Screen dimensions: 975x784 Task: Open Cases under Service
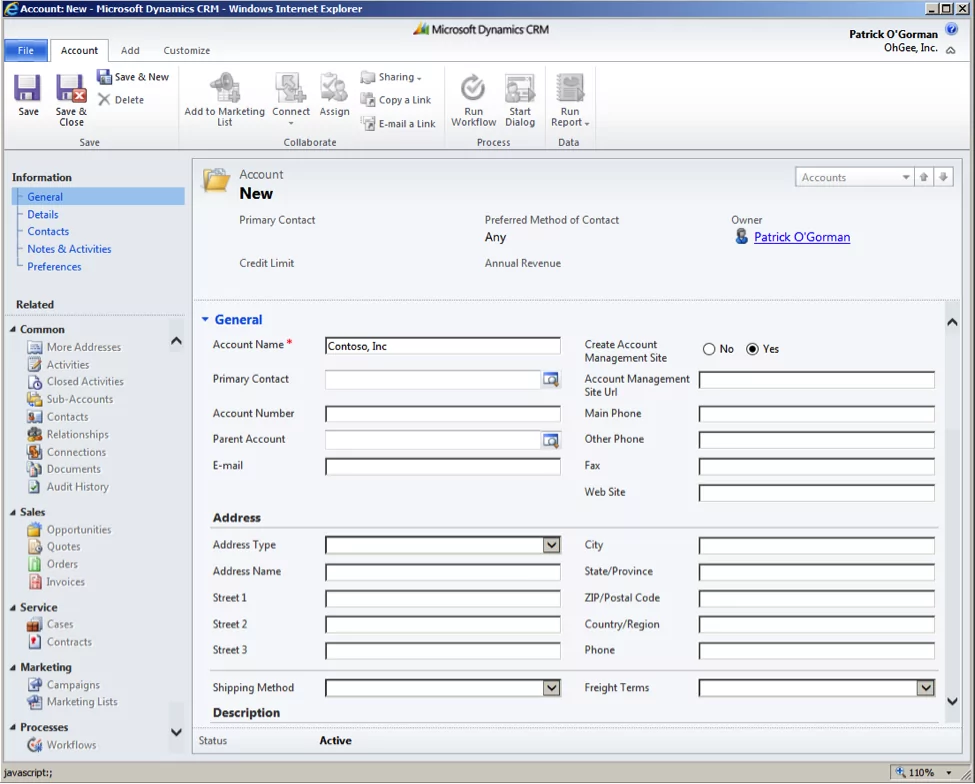(60, 624)
